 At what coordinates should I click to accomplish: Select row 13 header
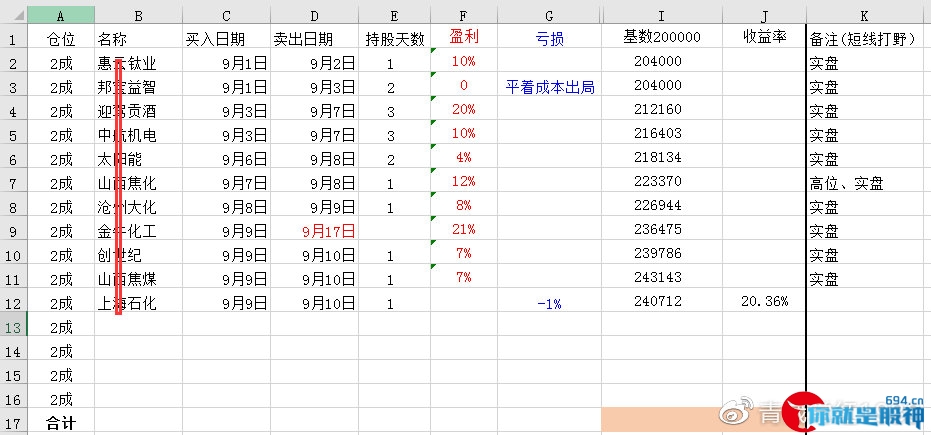pos(14,328)
